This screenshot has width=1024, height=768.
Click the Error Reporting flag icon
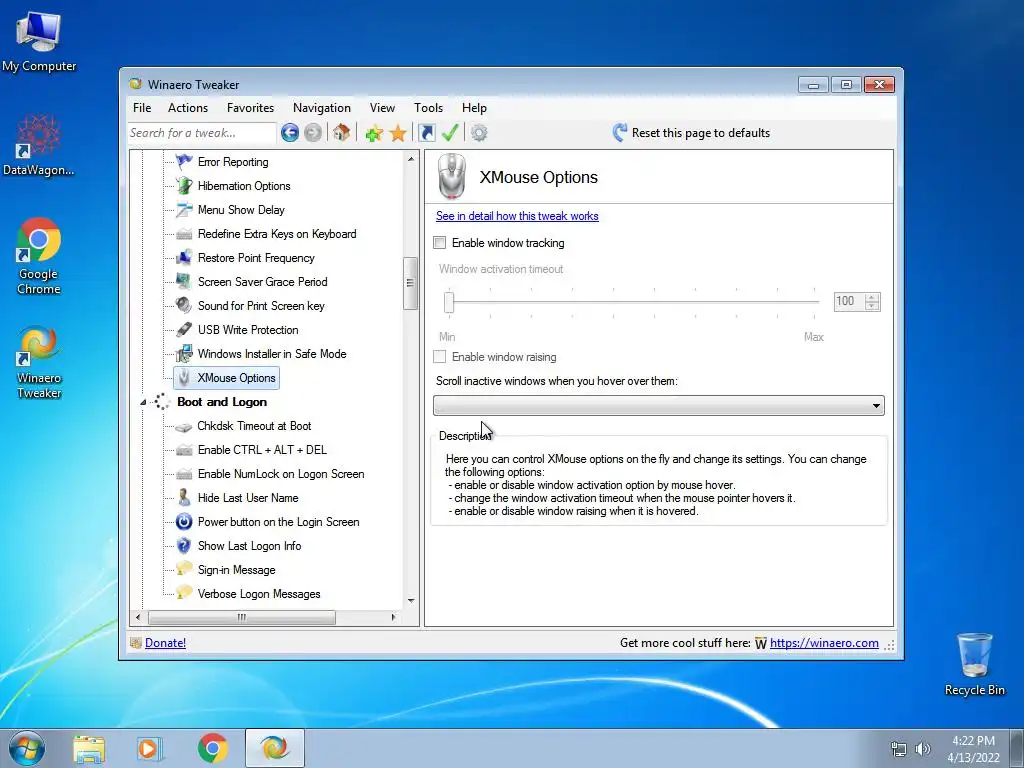pos(184,161)
